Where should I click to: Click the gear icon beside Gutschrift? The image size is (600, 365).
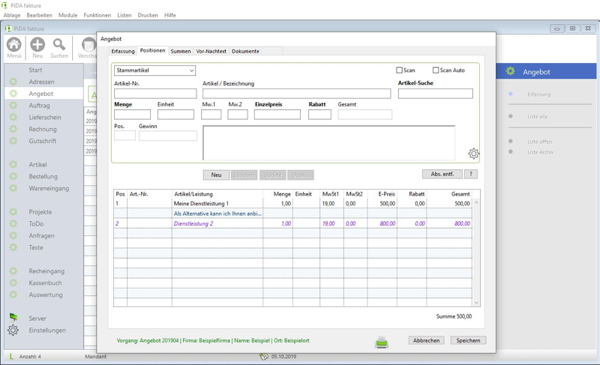tap(13, 141)
